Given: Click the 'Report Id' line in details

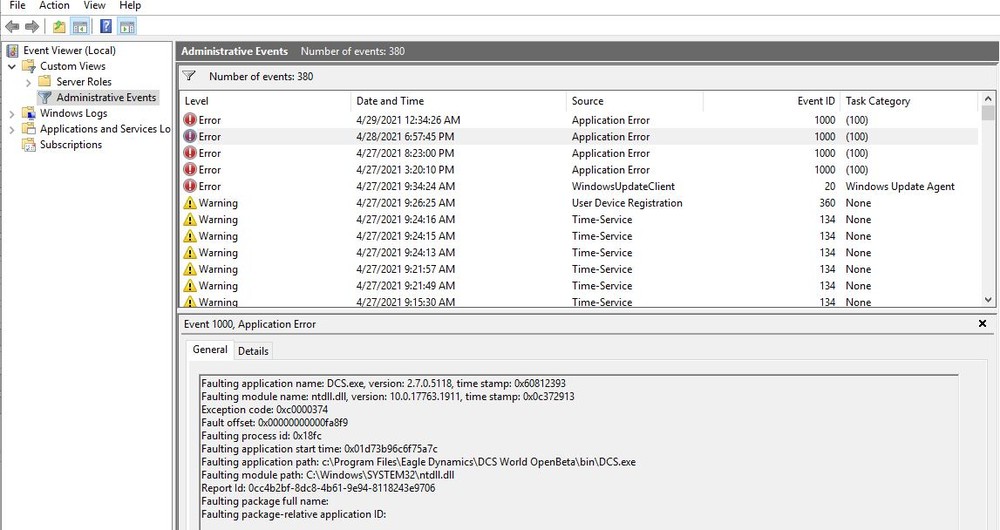Looking at the screenshot, I should (x=318, y=488).
